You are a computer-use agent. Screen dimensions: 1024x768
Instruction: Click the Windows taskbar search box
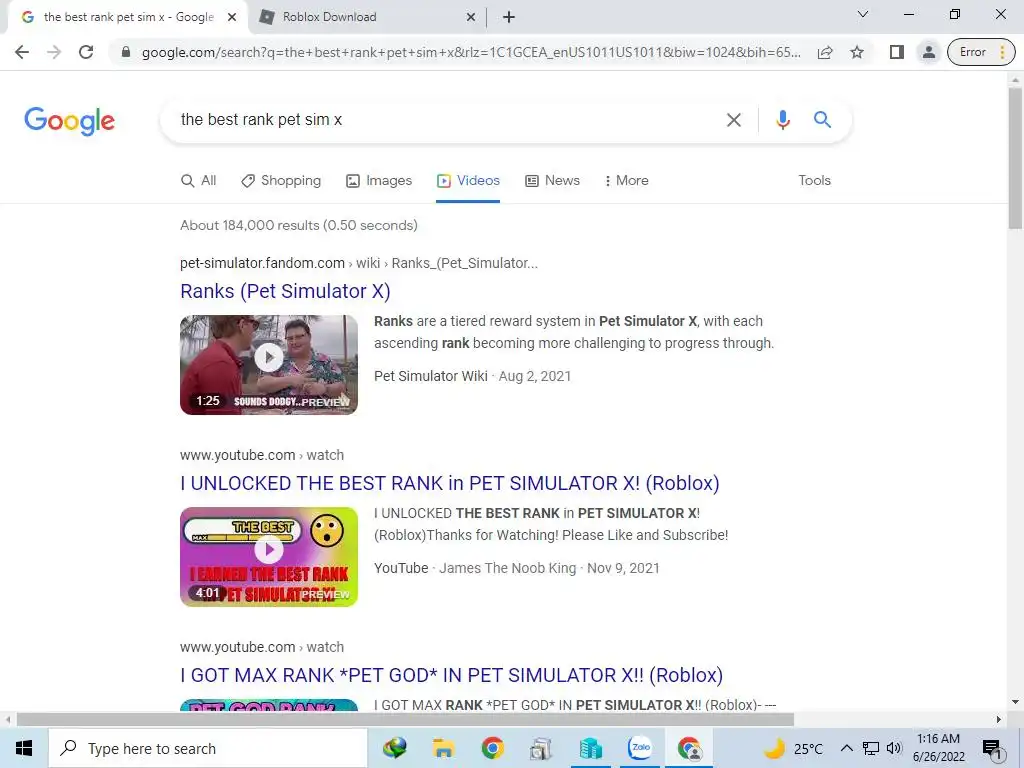208,748
